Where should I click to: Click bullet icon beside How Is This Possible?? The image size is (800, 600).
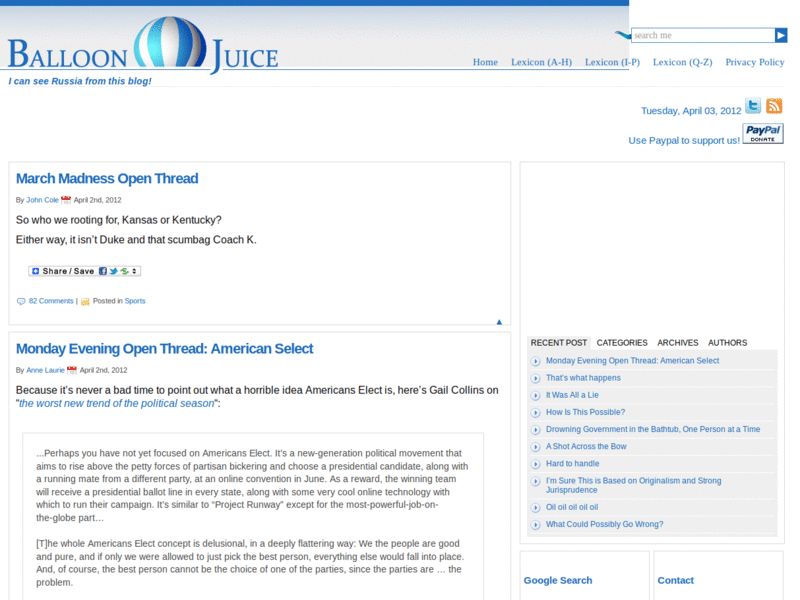(535, 413)
